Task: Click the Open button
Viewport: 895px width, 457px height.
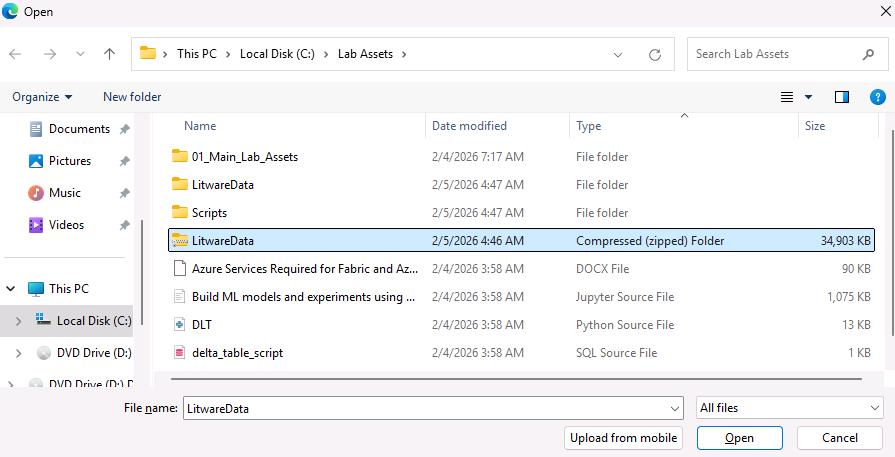Action: tap(739, 438)
